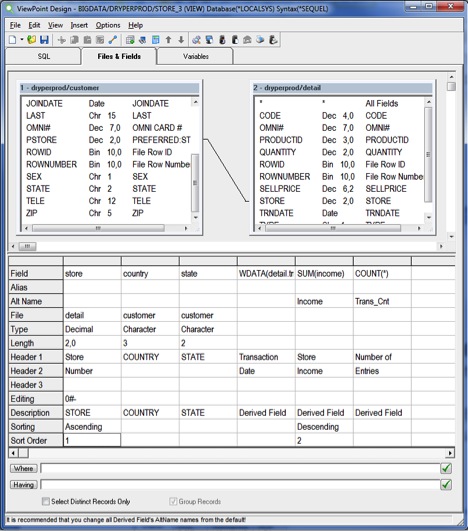
Task: Click the stacked files toolbar icon
Action: 143,40
